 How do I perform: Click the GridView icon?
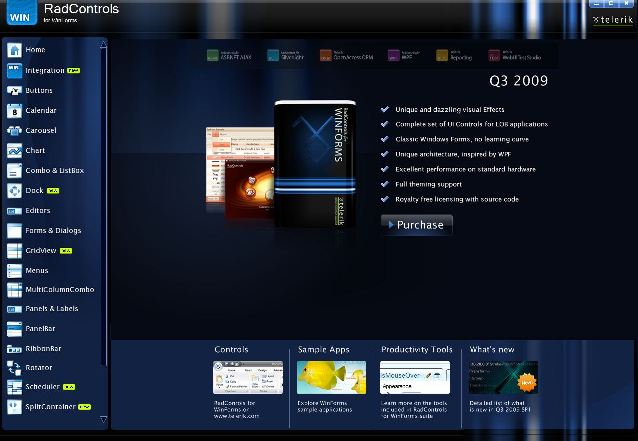pyautogui.click(x=14, y=251)
